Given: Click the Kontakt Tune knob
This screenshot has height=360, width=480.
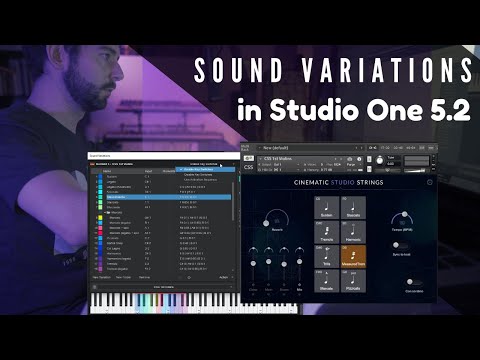Looking at the screenshot, I should pyautogui.click(x=379, y=160).
